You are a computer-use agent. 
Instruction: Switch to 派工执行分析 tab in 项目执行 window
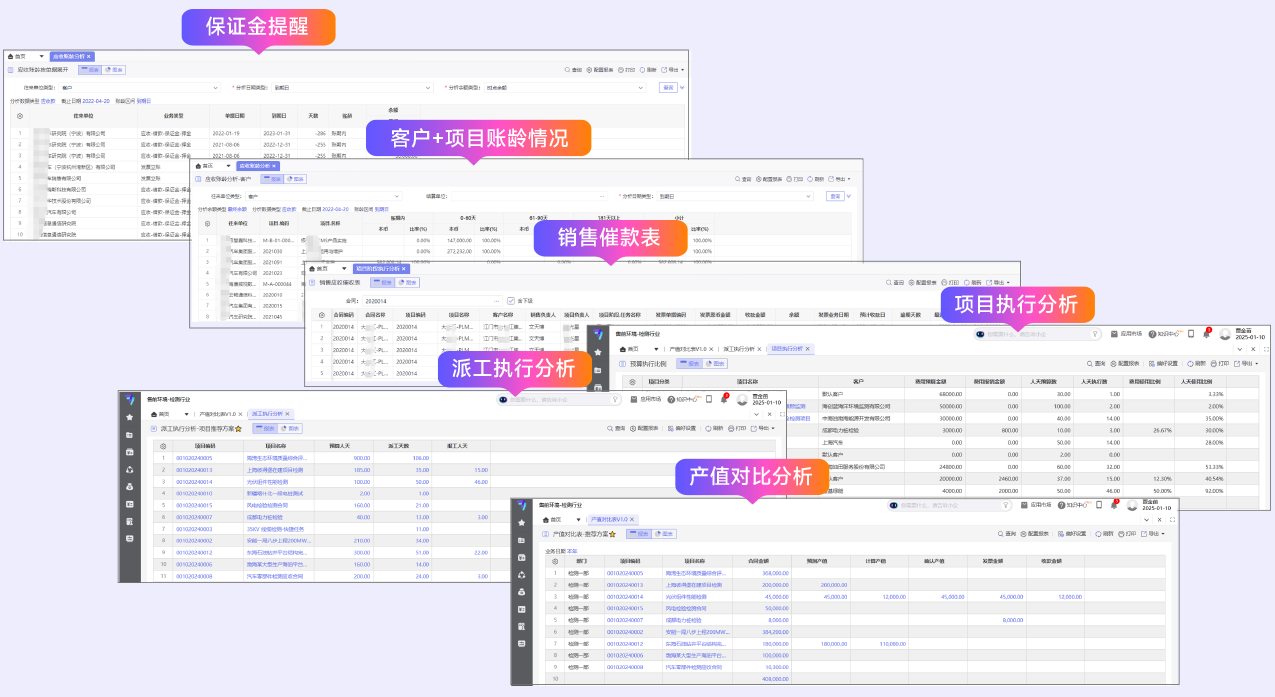coord(738,349)
